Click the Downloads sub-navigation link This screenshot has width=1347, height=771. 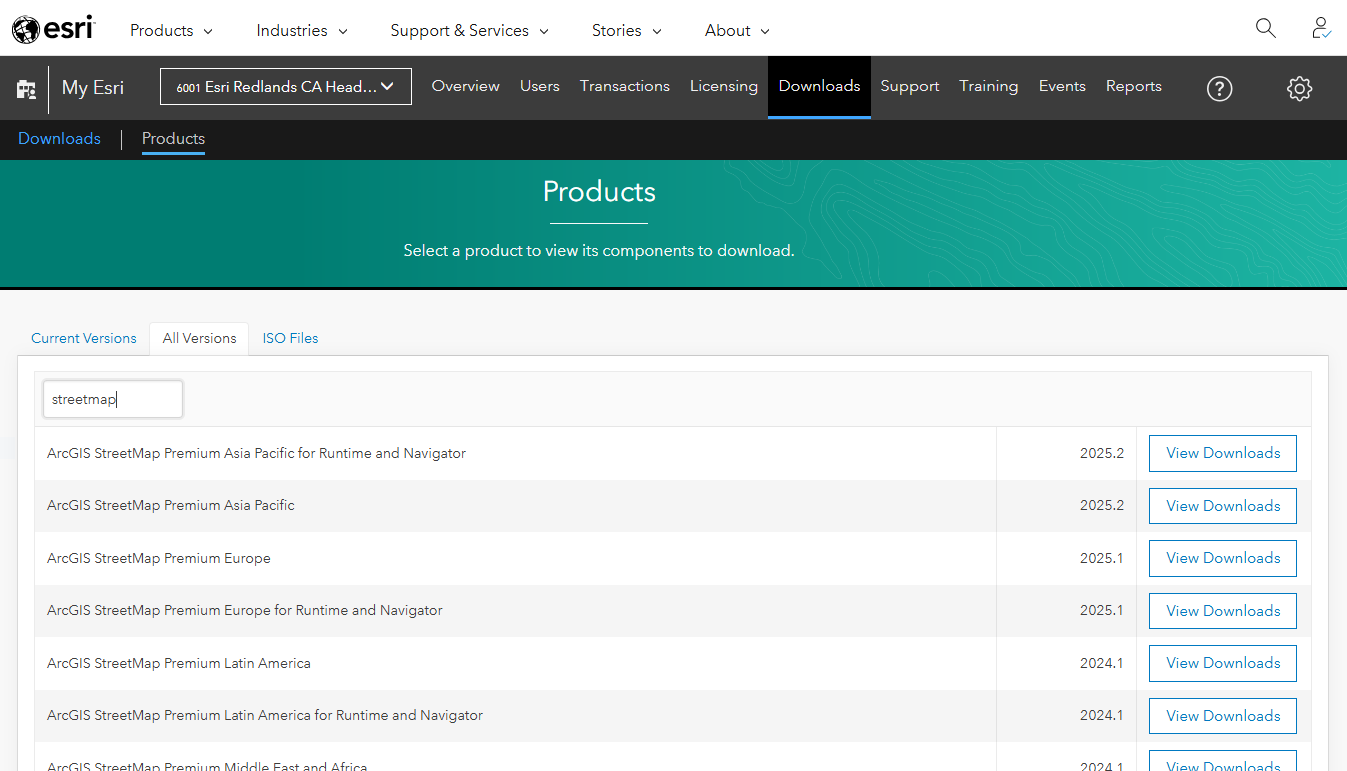tap(59, 139)
